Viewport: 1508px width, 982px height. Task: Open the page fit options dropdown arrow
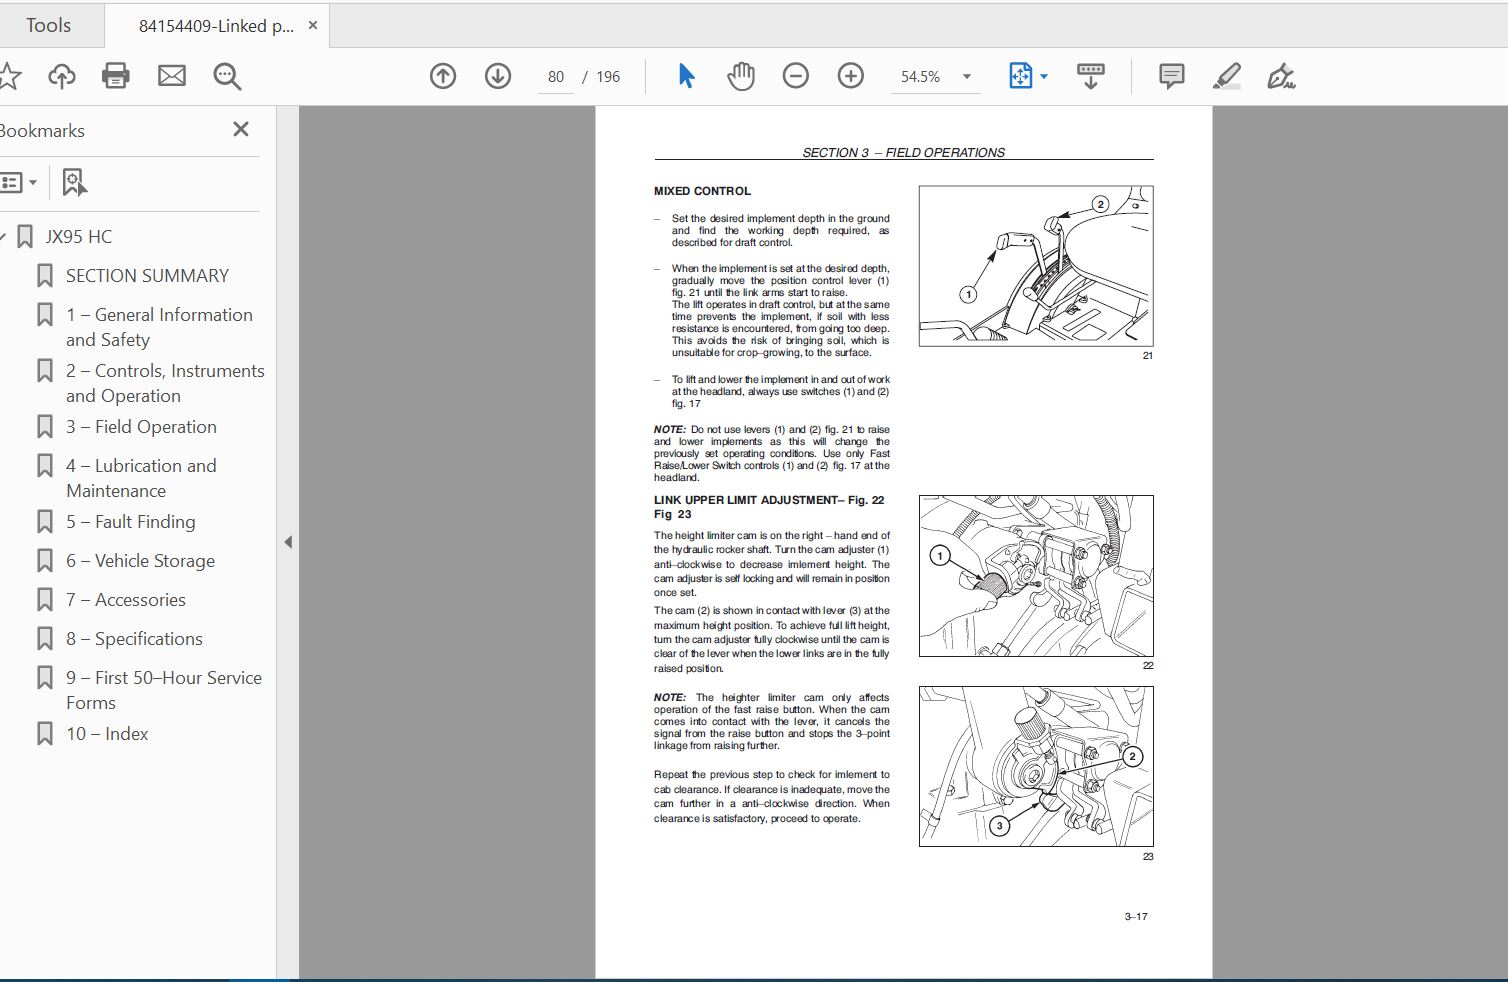1044,76
